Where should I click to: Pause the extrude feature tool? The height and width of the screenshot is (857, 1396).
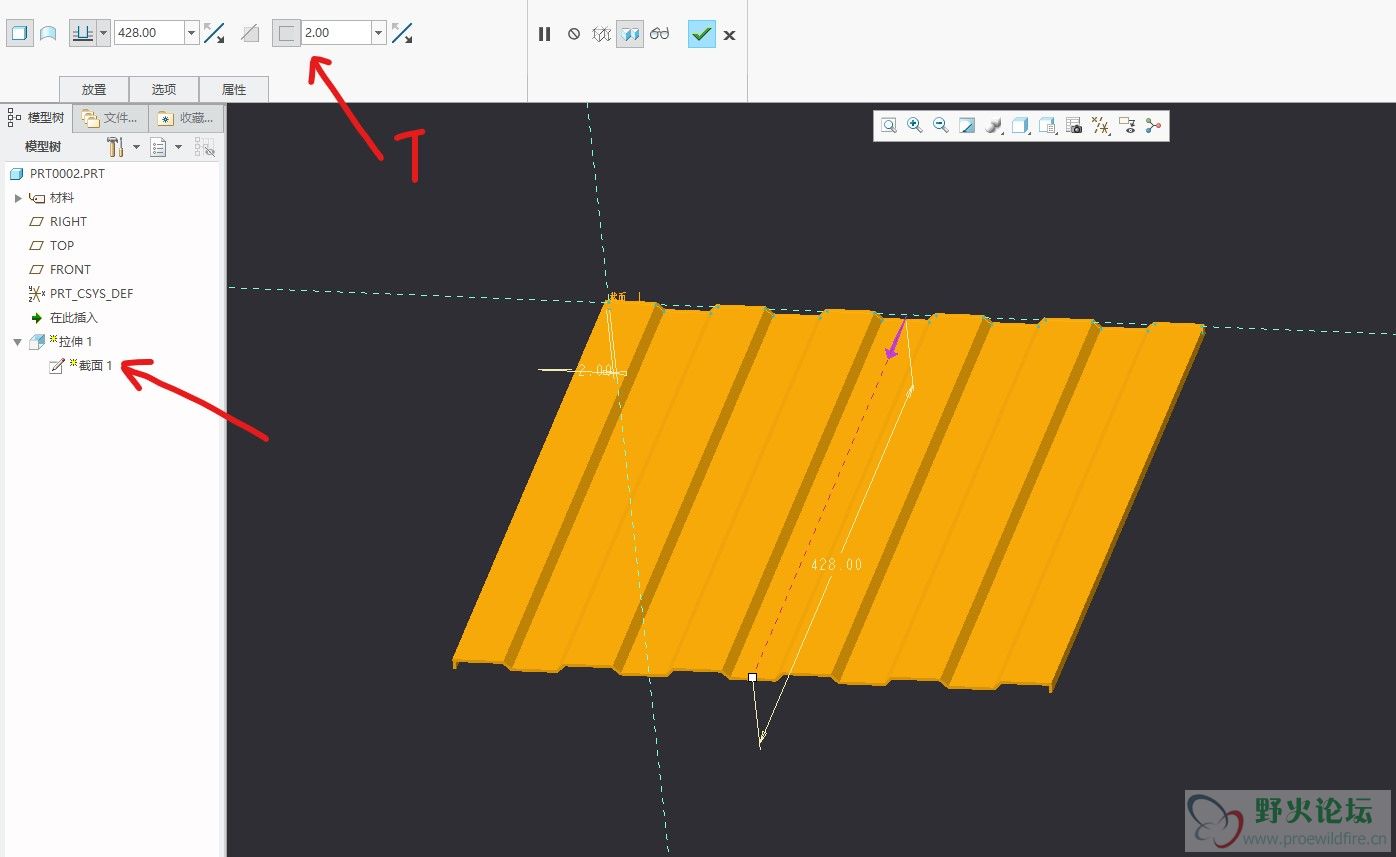[x=544, y=34]
